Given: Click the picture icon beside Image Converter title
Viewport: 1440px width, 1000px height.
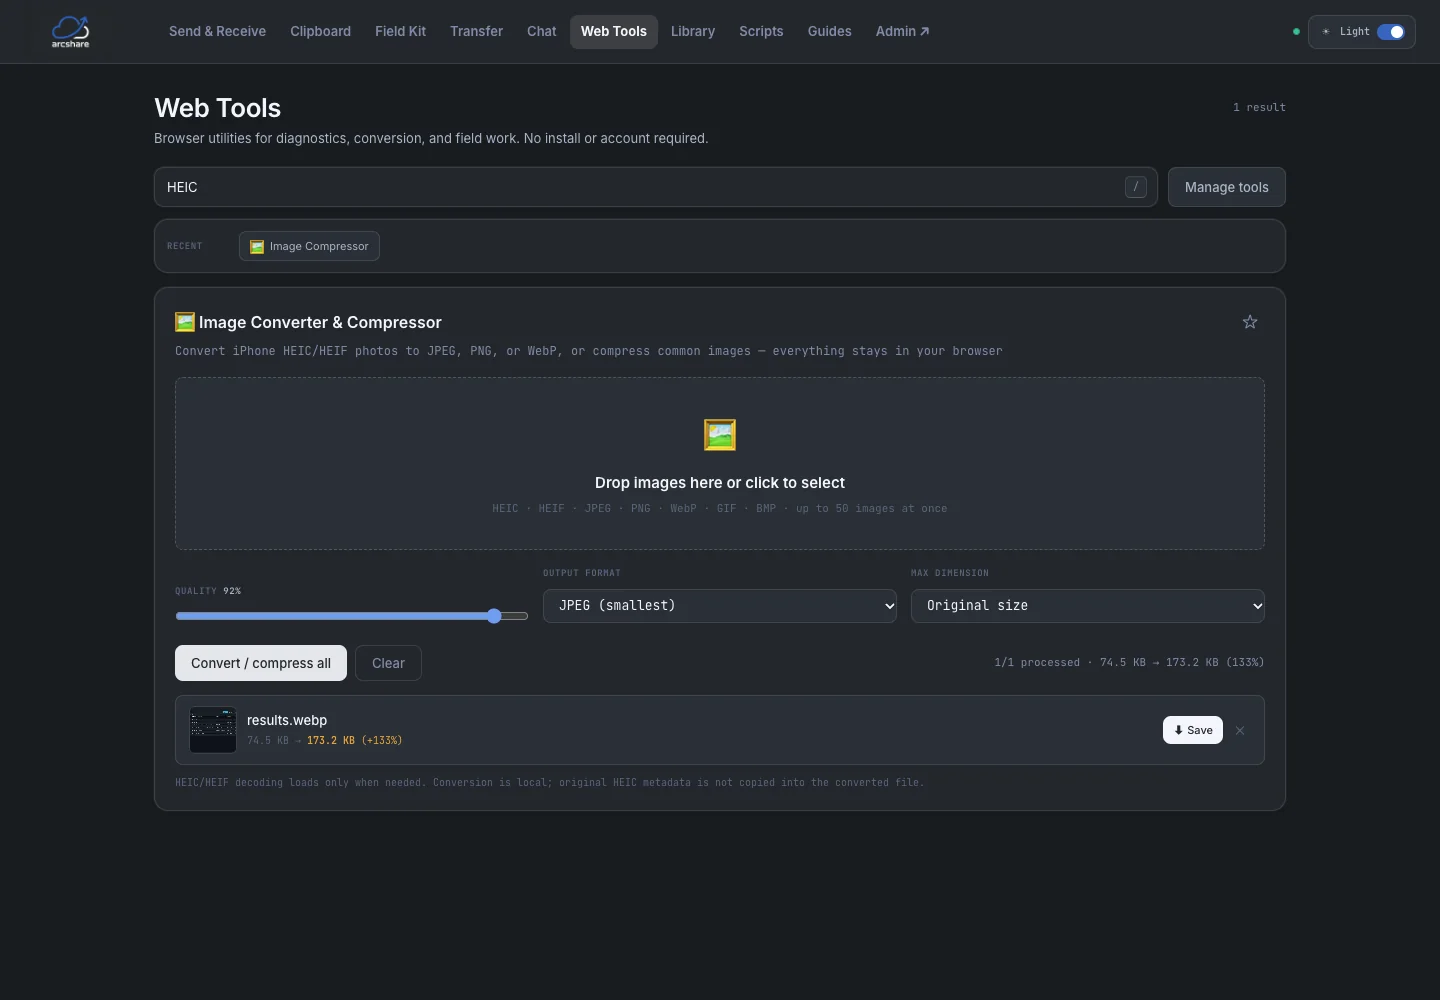Looking at the screenshot, I should point(185,322).
